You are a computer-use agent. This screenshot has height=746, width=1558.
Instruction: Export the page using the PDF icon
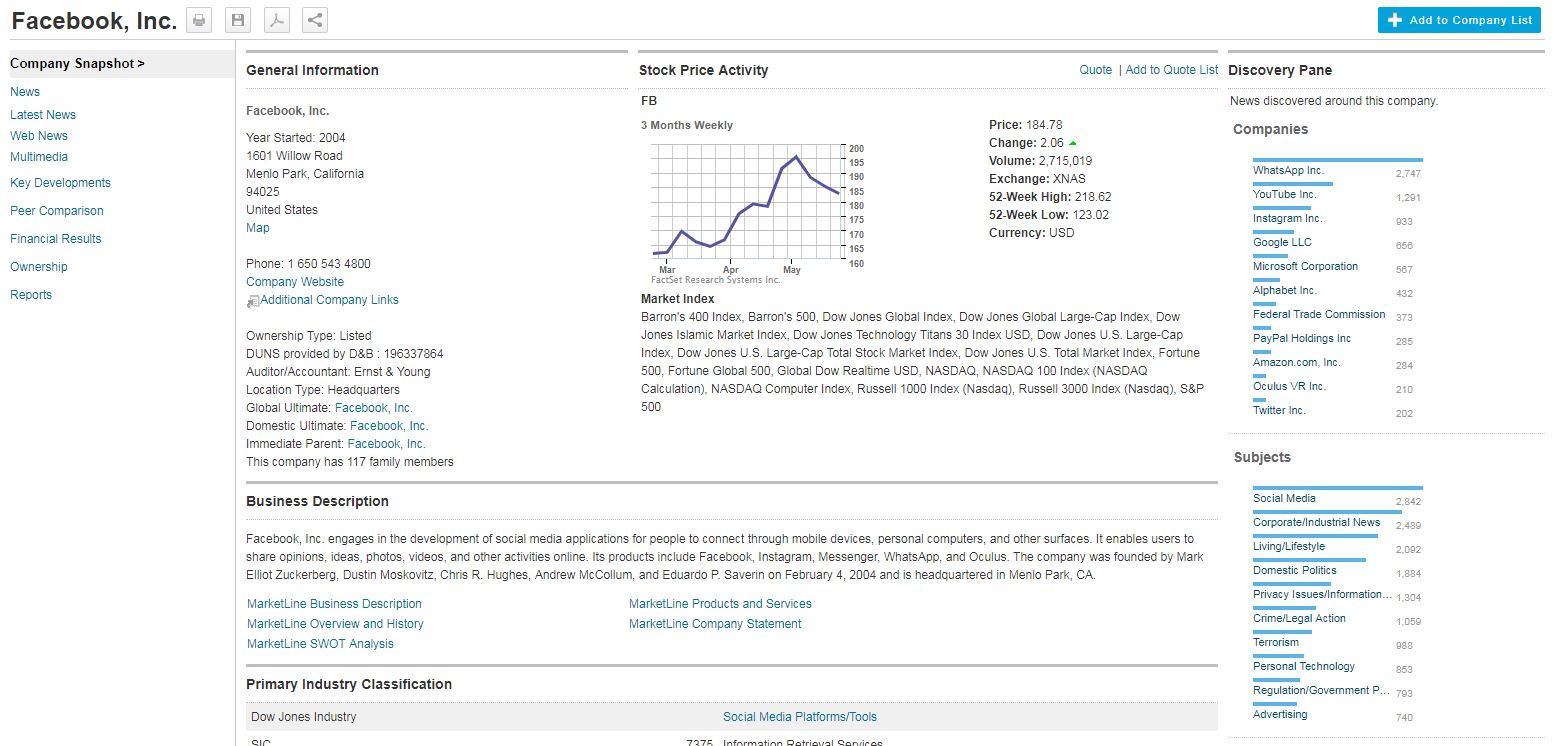(x=276, y=20)
